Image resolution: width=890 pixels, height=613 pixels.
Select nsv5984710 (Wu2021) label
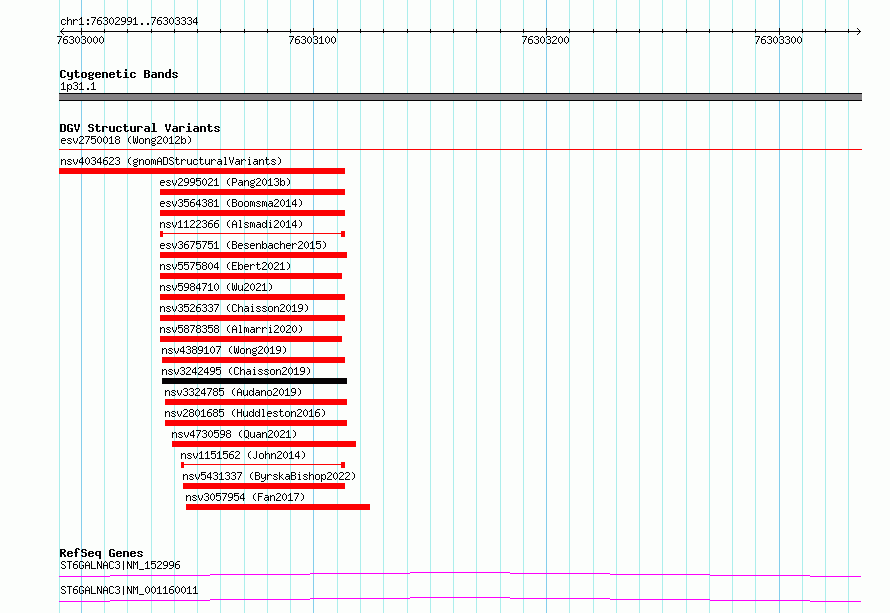click(216, 287)
